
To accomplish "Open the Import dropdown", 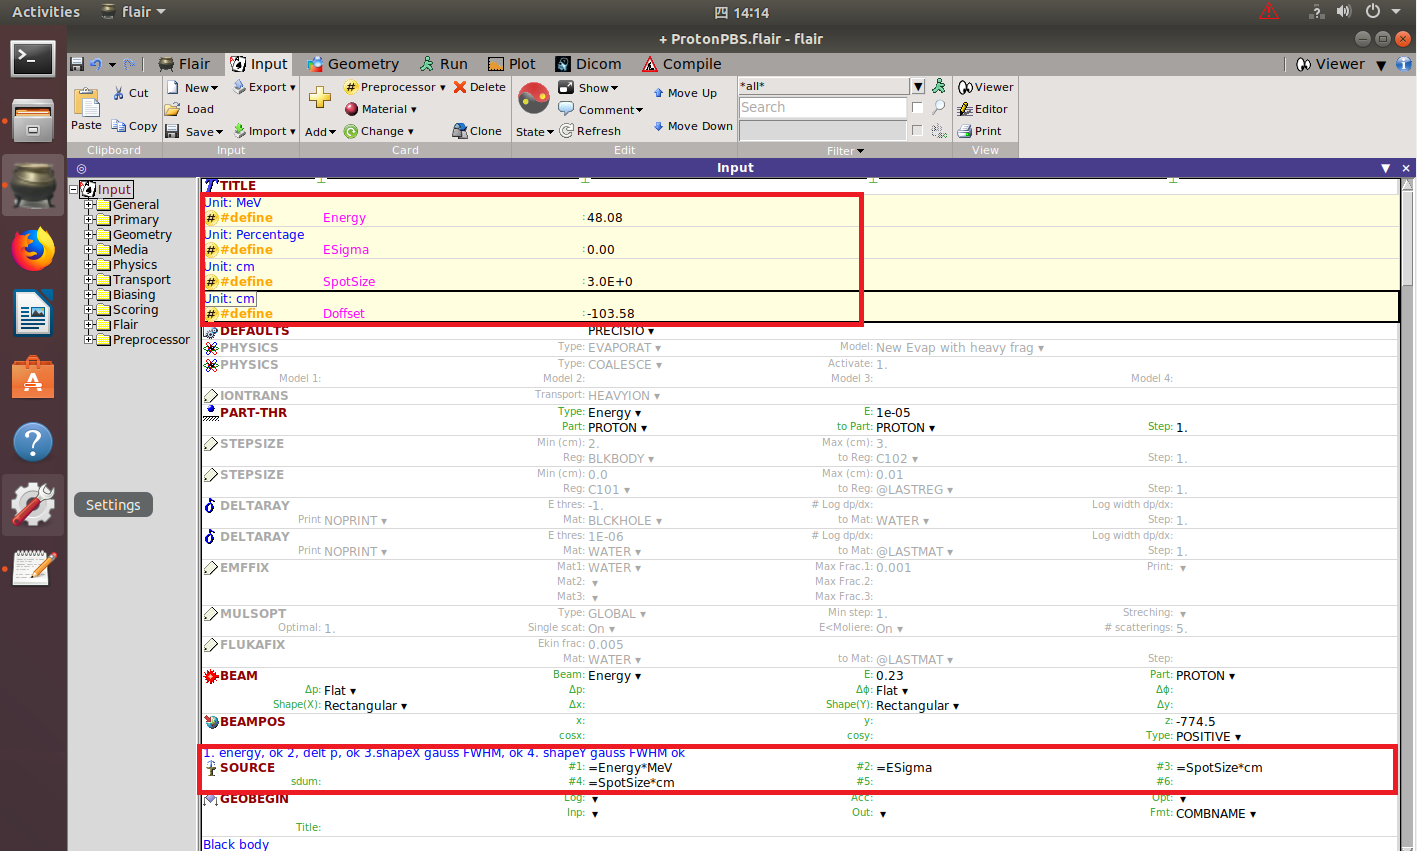I will (265, 131).
